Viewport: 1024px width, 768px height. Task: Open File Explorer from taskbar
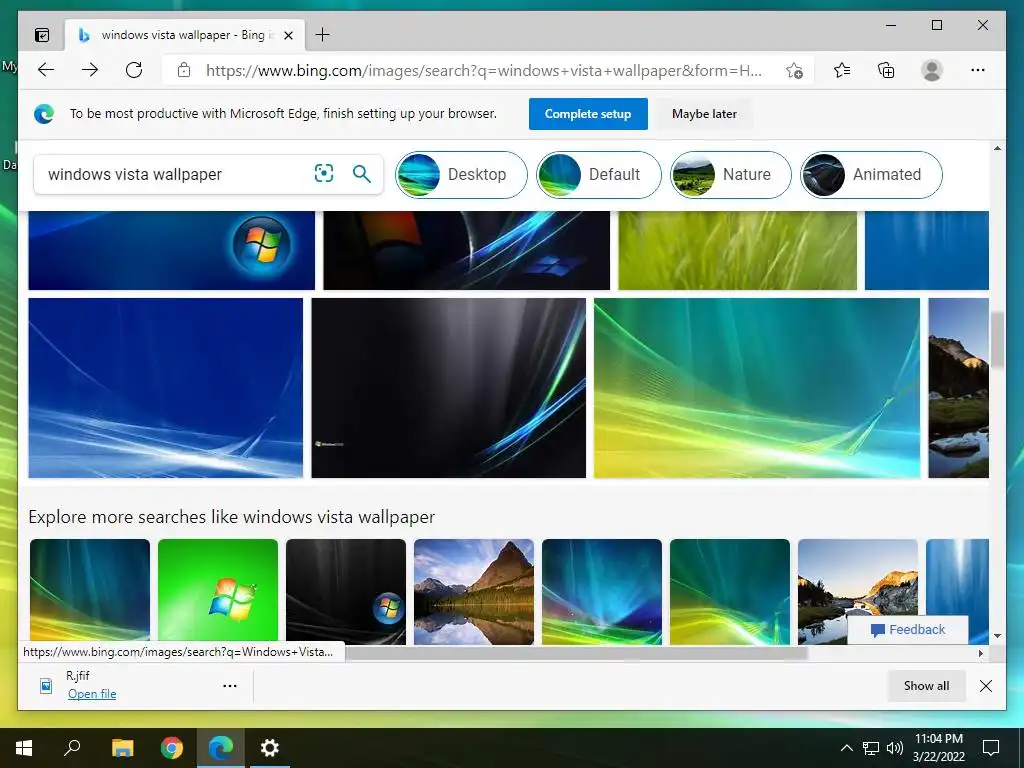pyautogui.click(x=122, y=748)
